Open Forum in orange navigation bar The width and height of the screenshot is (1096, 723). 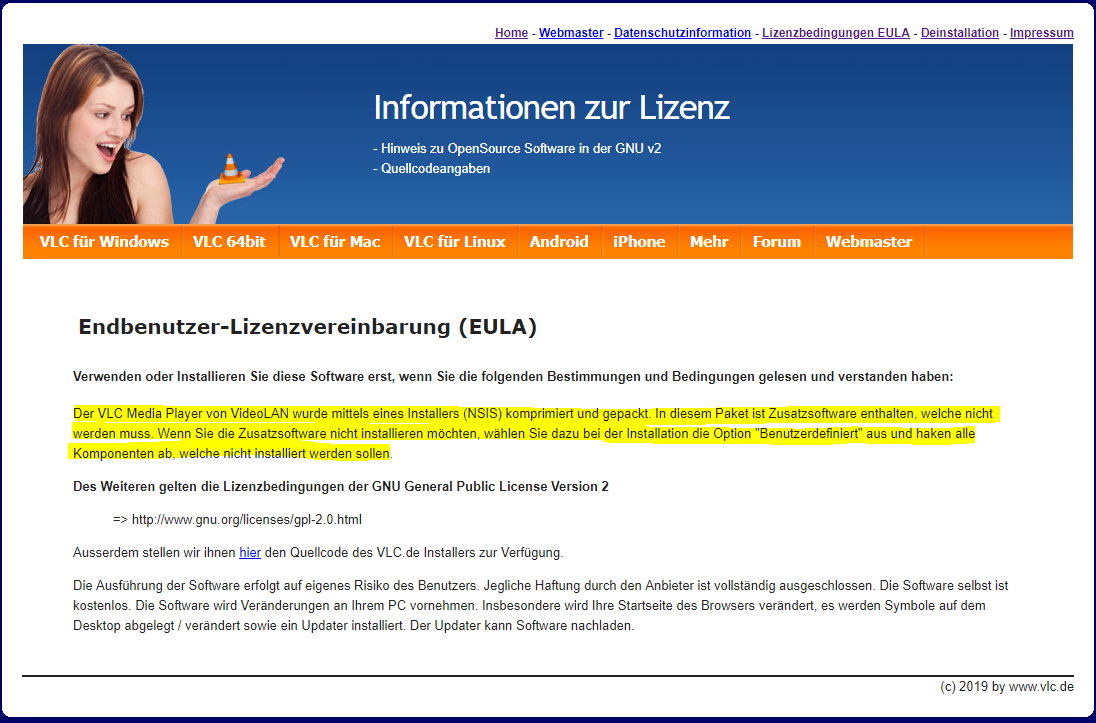pyautogui.click(x=777, y=242)
